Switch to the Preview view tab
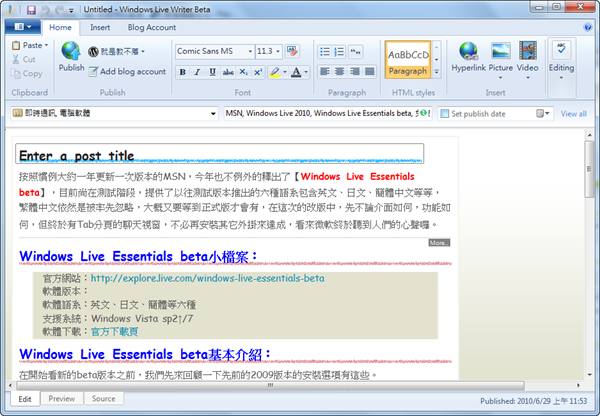Image resolution: width=600 pixels, height=416 pixels. coord(62,399)
